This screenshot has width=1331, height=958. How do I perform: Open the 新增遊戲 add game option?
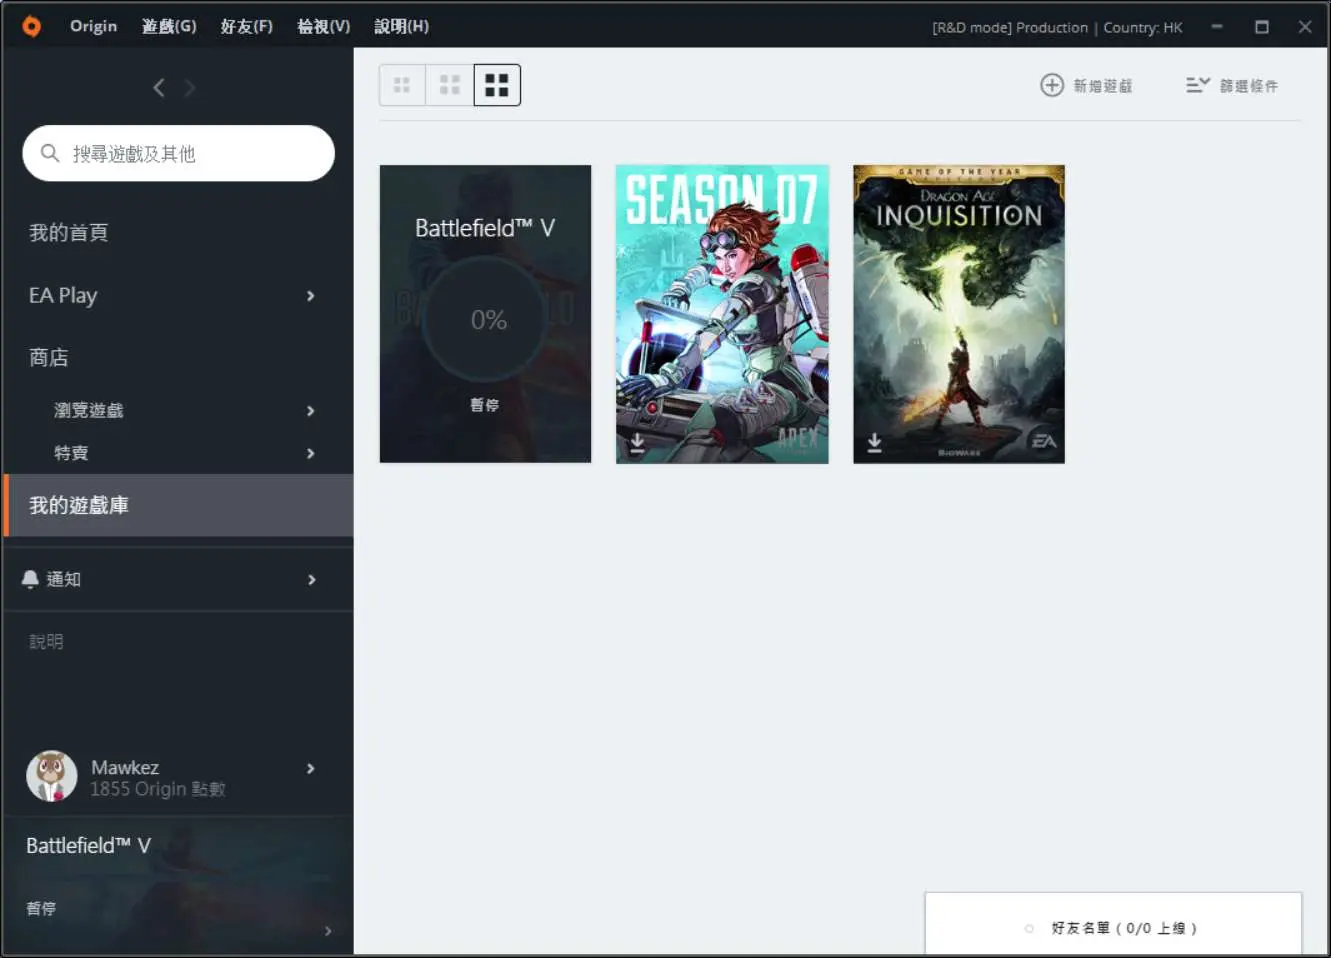[1086, 85]
